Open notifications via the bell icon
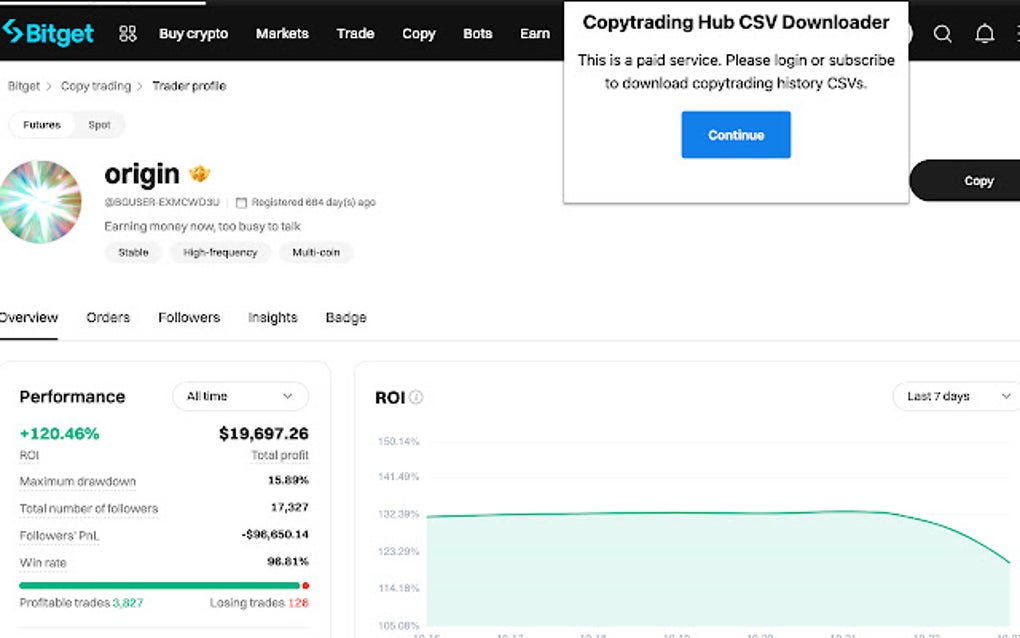The image size is (1020, 638). click(984, 33)
